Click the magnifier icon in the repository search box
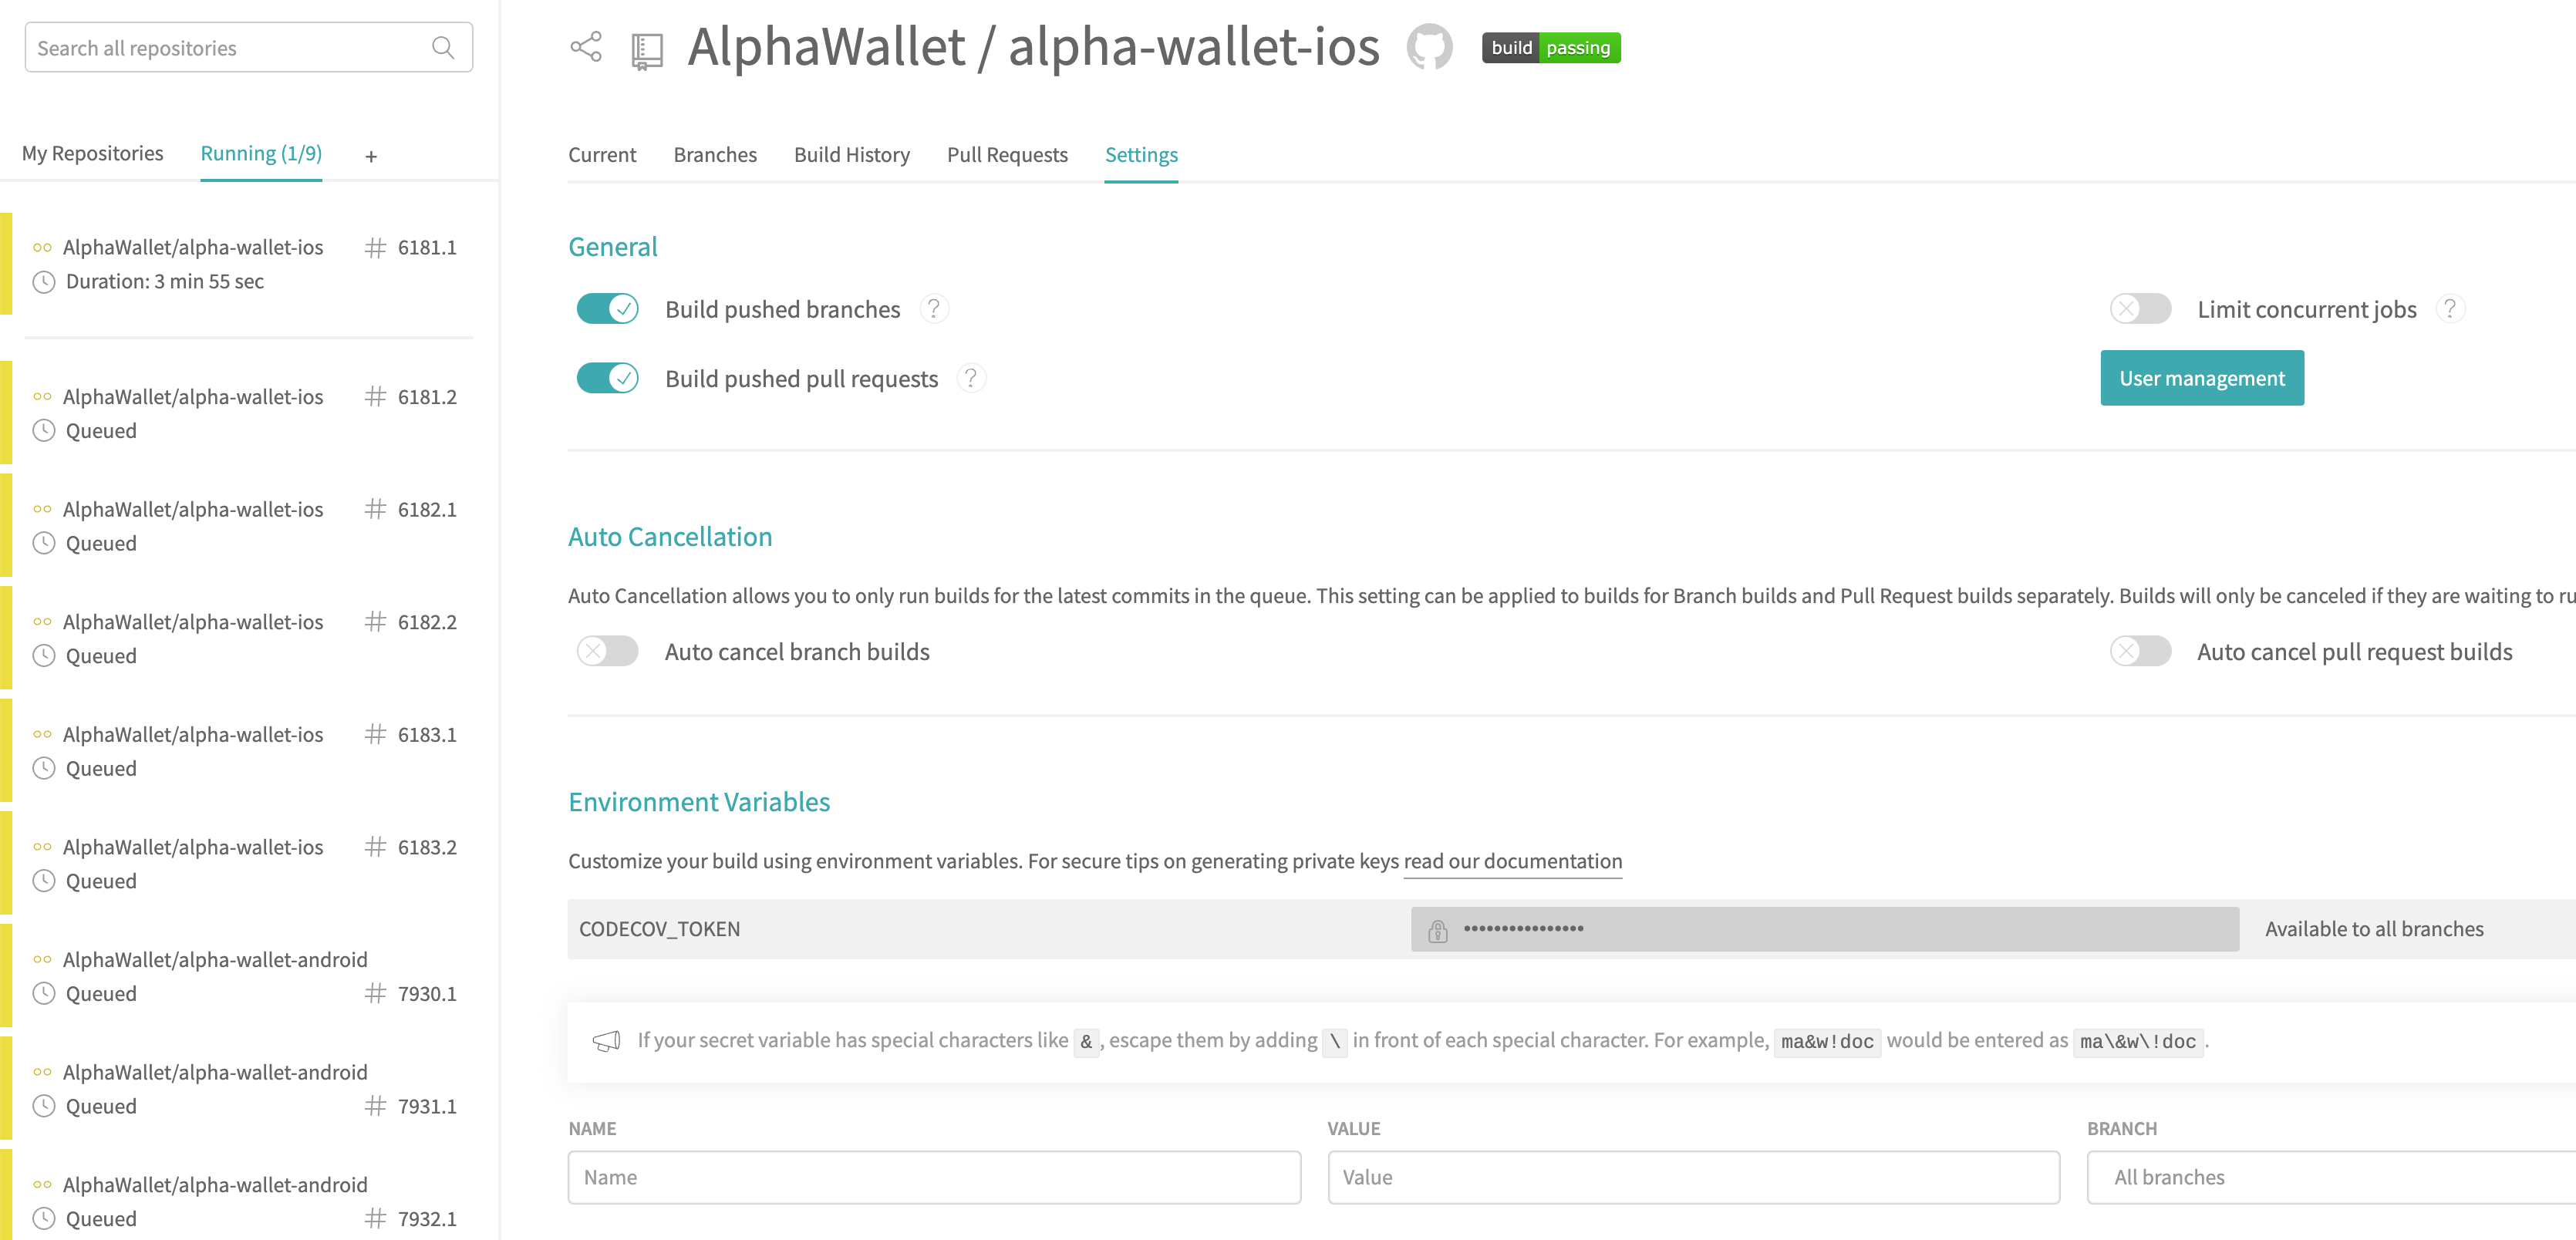2576x1240 pixels. pyautogui.click(x=443, y=46)
